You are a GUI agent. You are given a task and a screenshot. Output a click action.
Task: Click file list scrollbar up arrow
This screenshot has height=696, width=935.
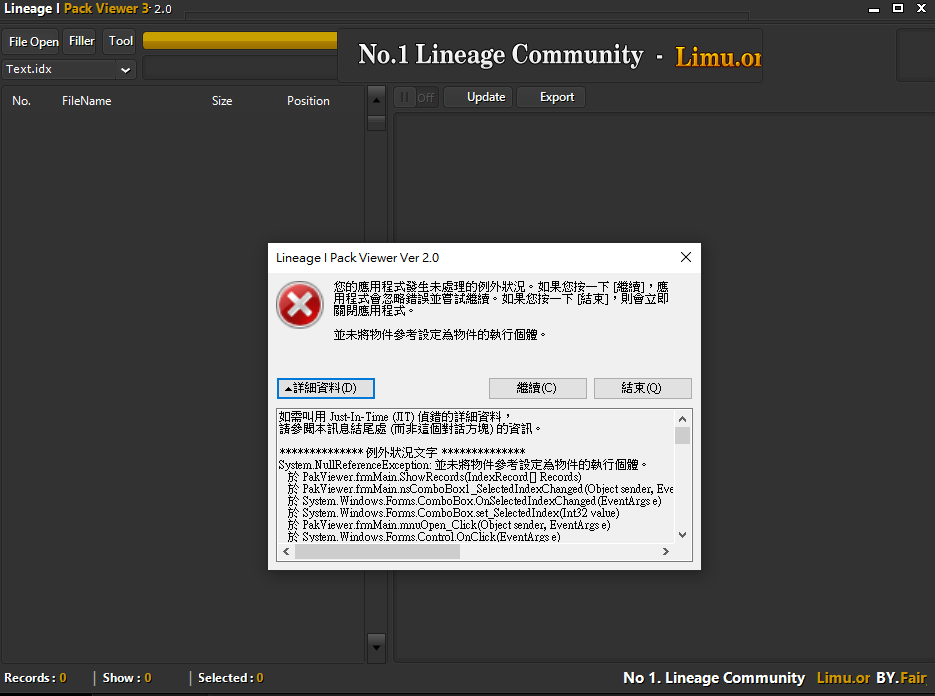(376, 100)
